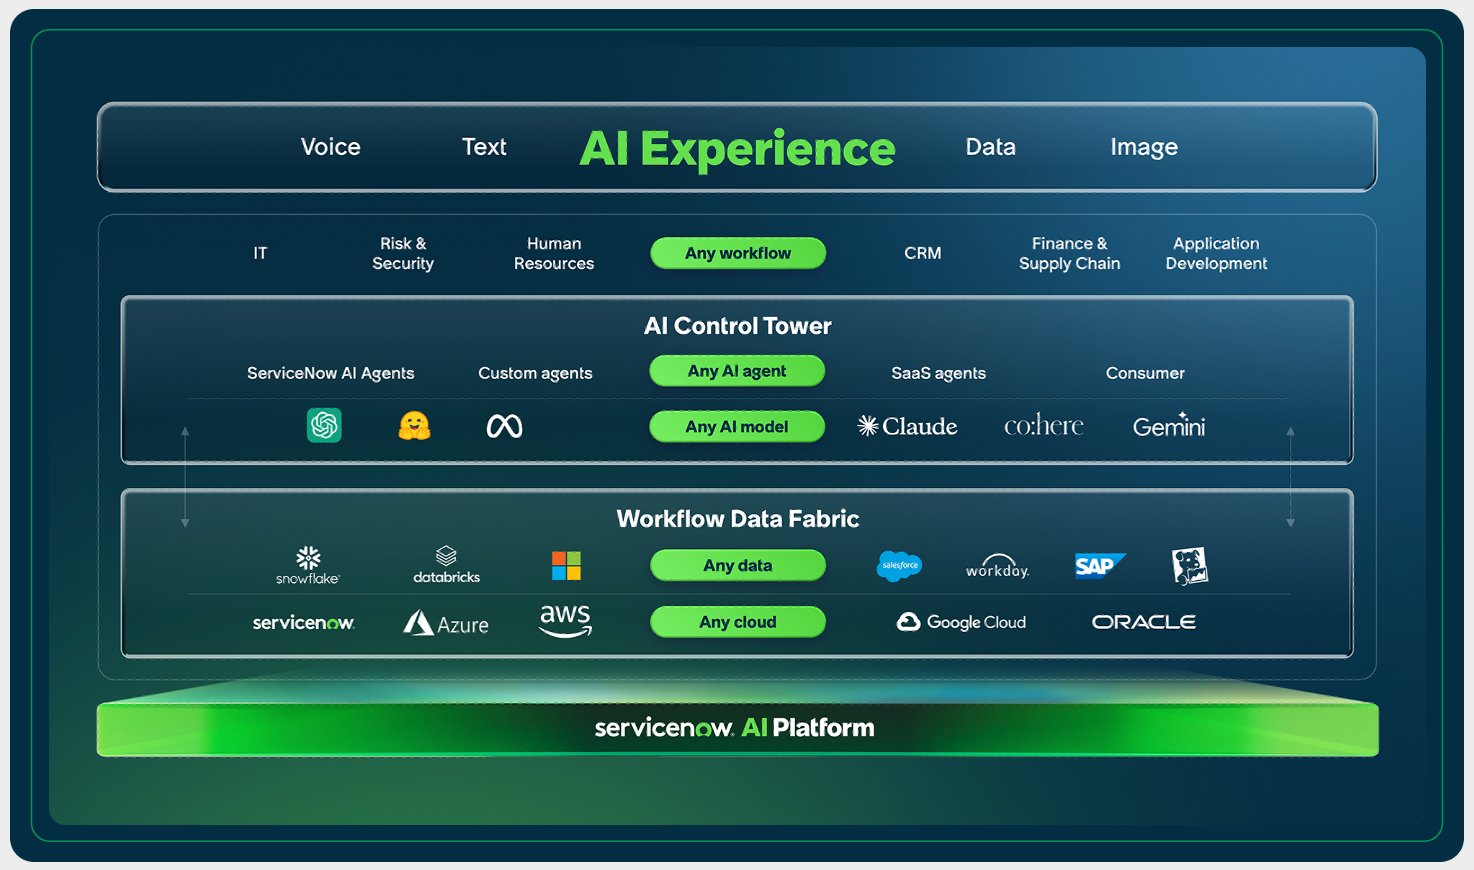Switch to the Voice experience tab
This screenshot has height=870, width=1474.
(x=330, y=146)
